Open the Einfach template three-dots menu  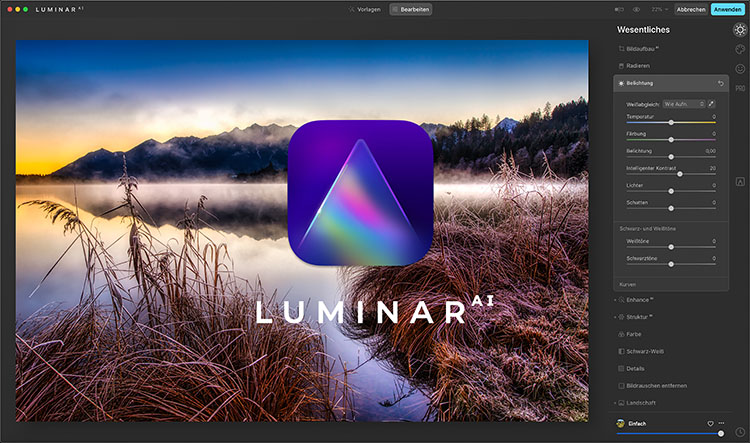pyautogui.click(x=721, y=423)
